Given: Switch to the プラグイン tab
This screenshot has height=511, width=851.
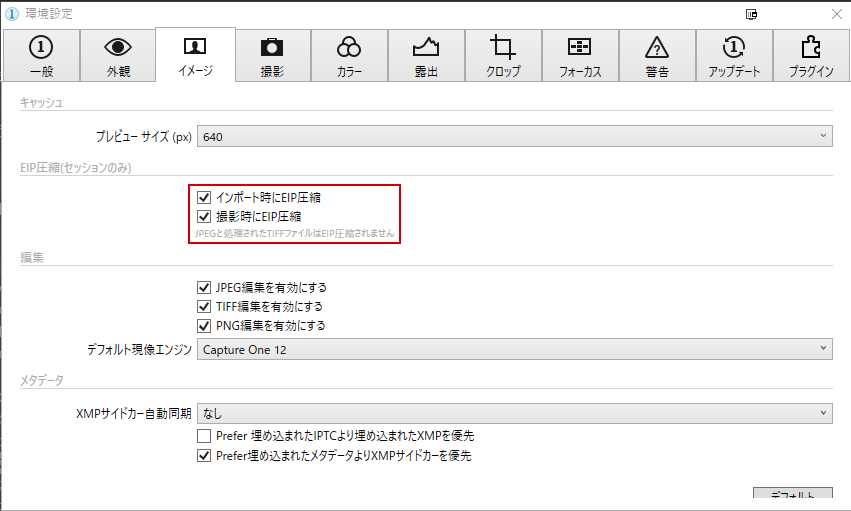Looking at the screenshot, I should [811, 55].
